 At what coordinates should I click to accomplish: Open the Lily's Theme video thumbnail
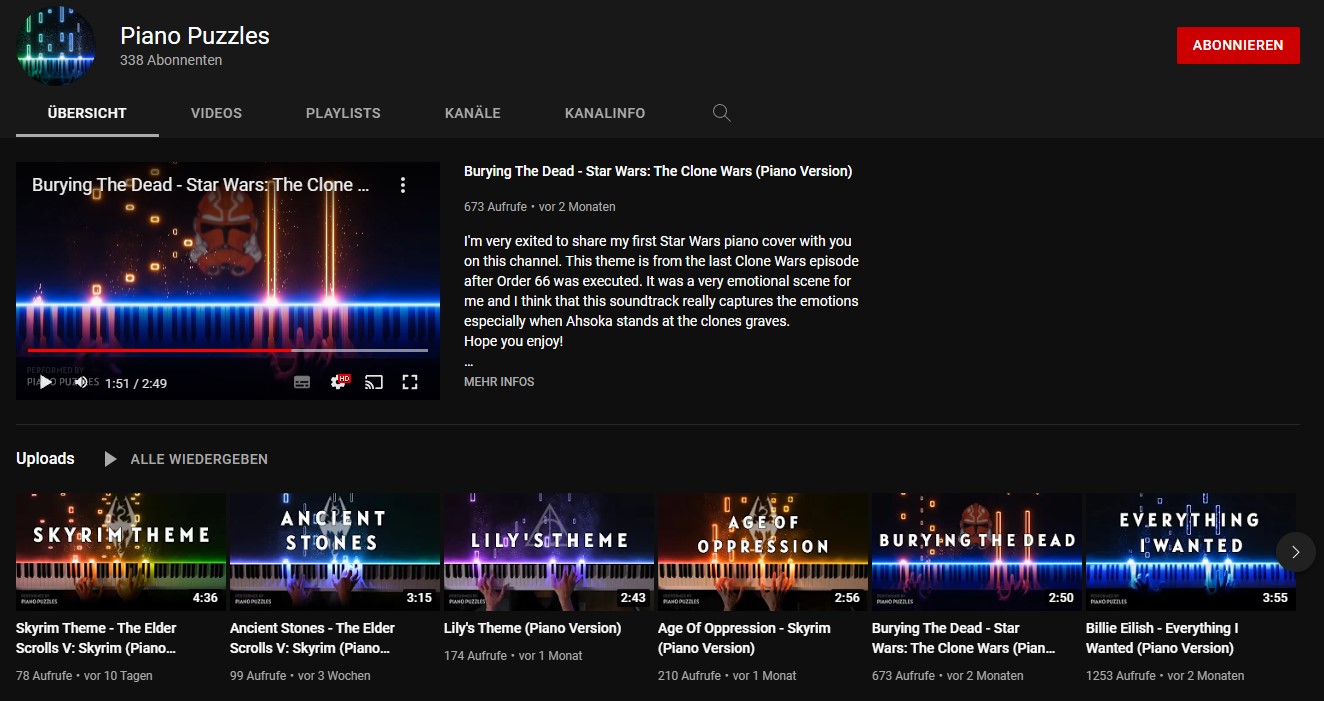coord(549,552)
